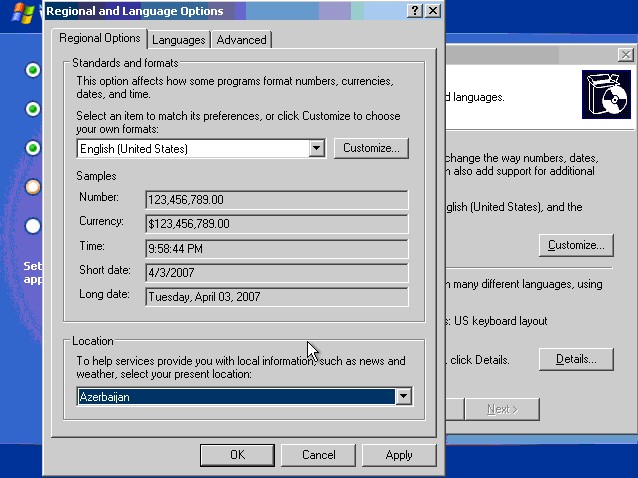Image resolution: width=638 pixels, height=478 pixels.
Task: Close the Regional and Language Options dialog
Action: (432, 10)
